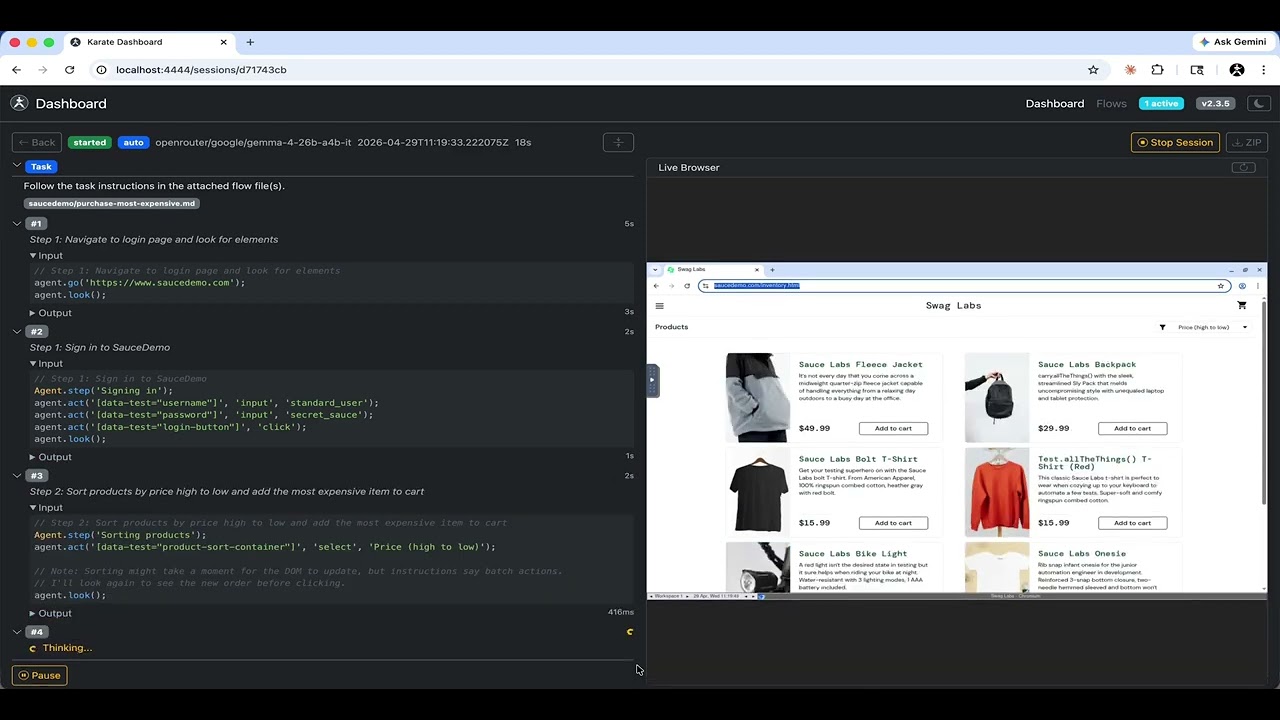This screenshot has width=1280, height=720.
Task: Open Sauce Labs Onesie title link
Action: (x=1081, y=553)
